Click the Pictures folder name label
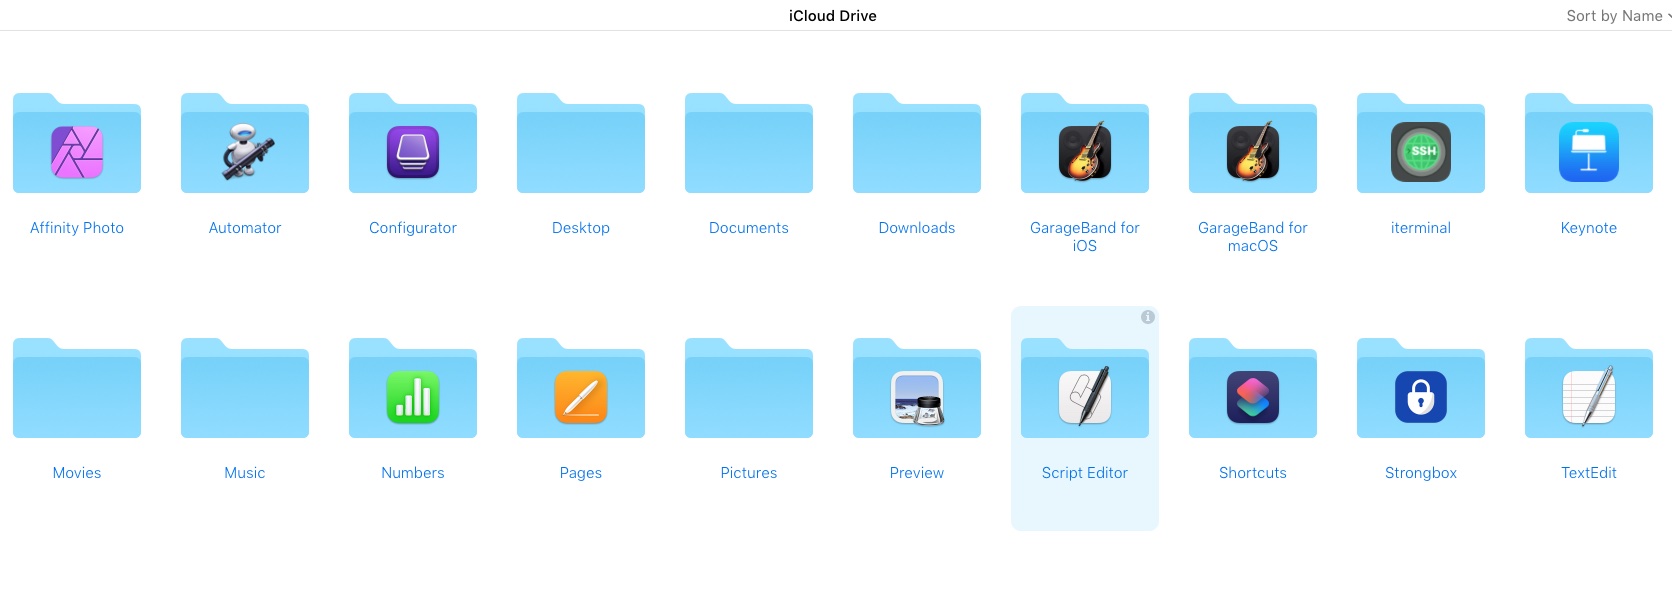The width and height of the screenshot is (1672, 591). [749, 473]
